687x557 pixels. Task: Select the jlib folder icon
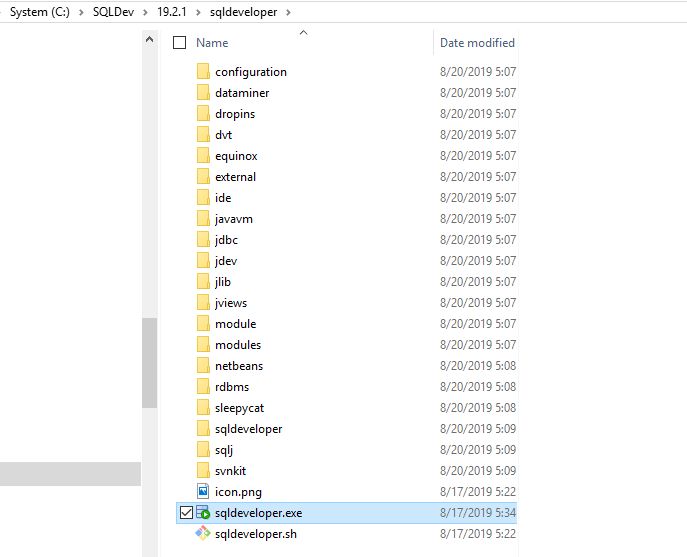(x=203, y=282)
